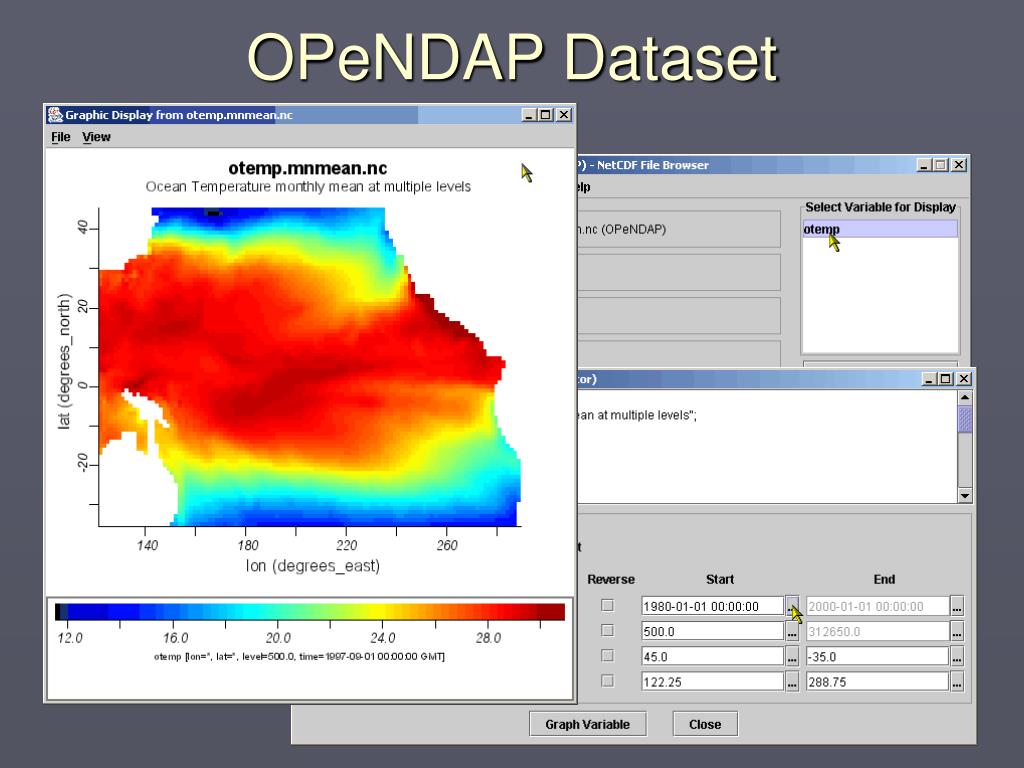Screen dimensions: 1024x768
Task: Maximize the Graphic Display window
Action: pyautogui.click(x=546, y=115)
